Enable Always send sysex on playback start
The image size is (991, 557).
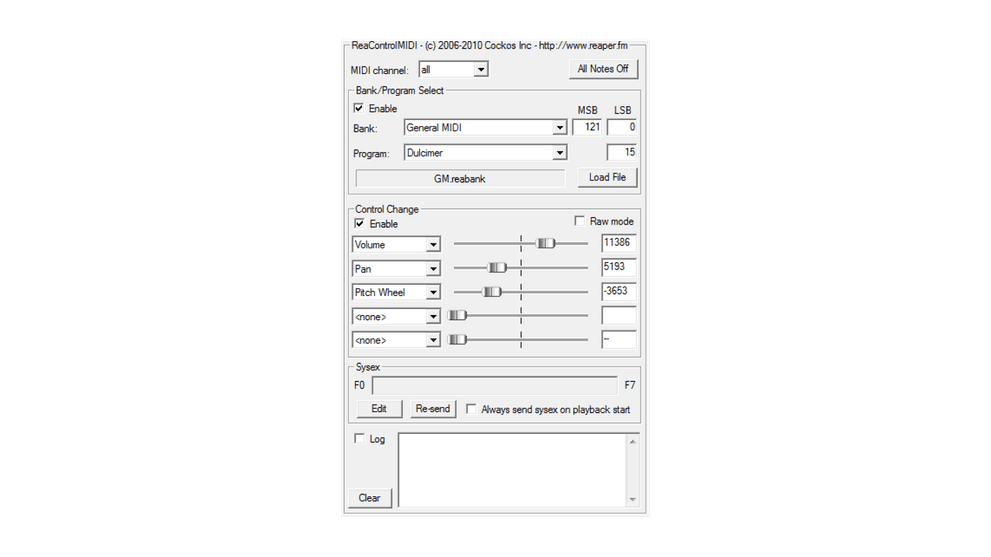pos(471,409)
